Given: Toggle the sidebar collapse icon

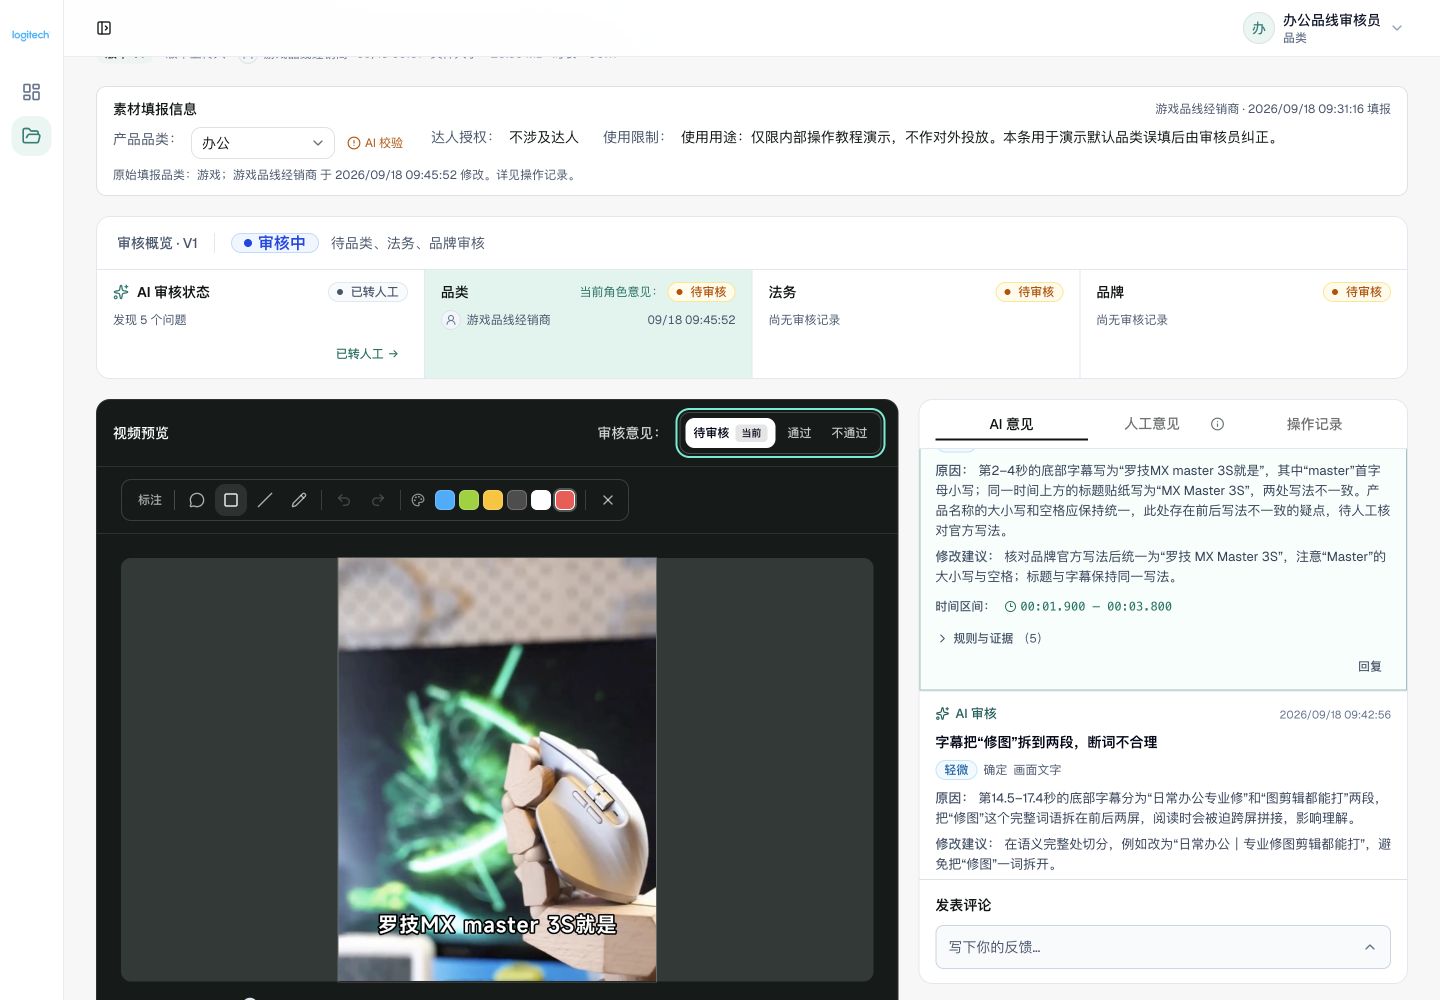Looking at the screenshot, I should tap(104, 28).
